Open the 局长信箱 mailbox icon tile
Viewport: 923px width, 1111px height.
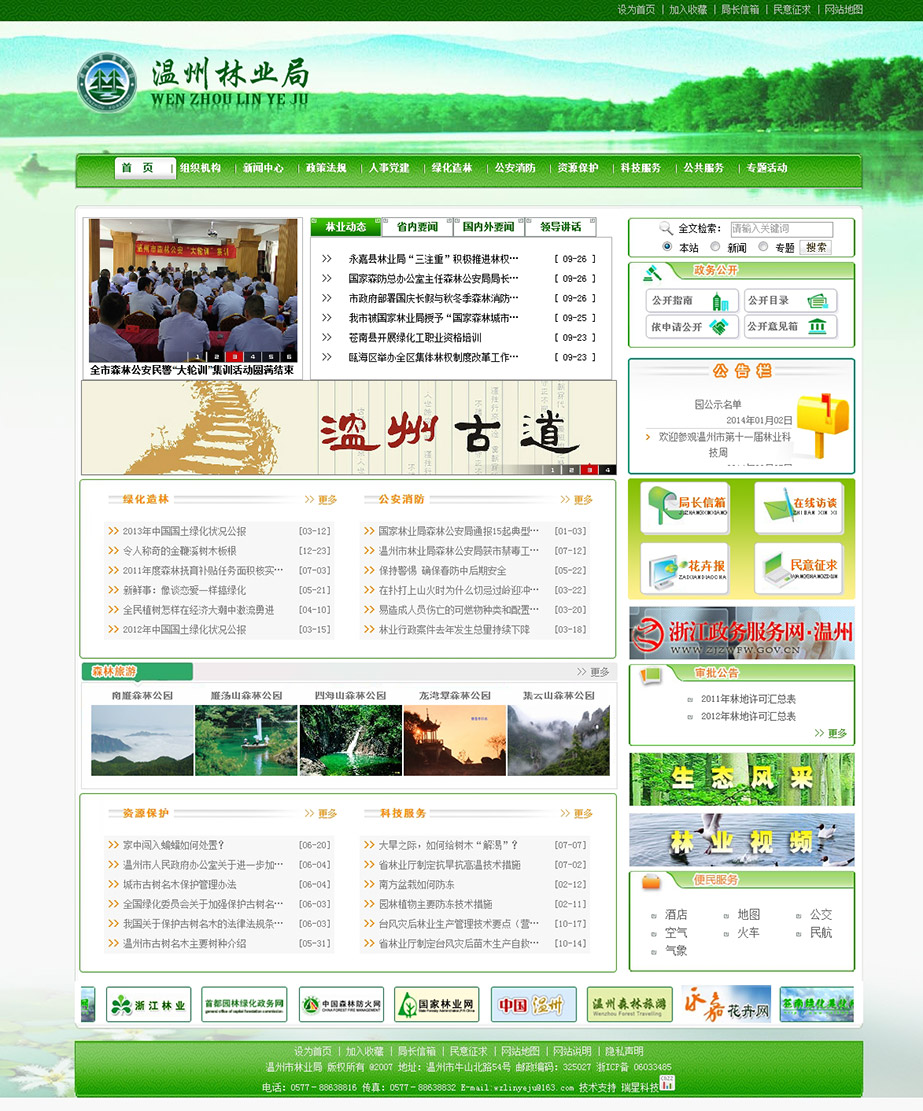[685, 507]
